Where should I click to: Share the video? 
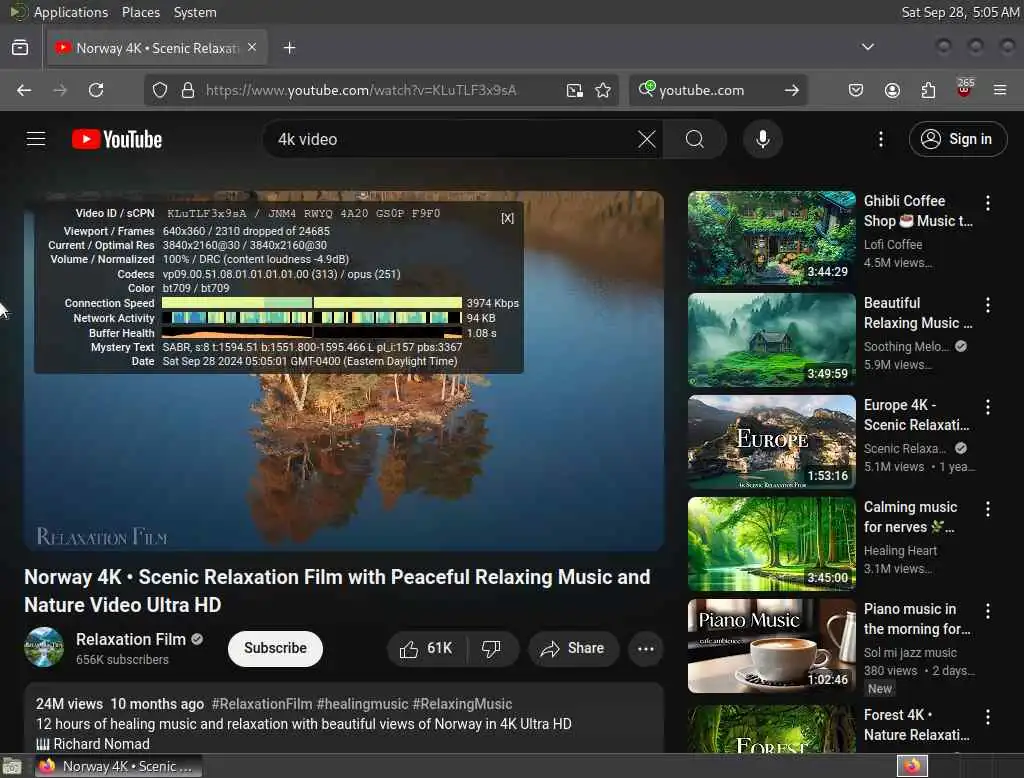tap(573, 649)
